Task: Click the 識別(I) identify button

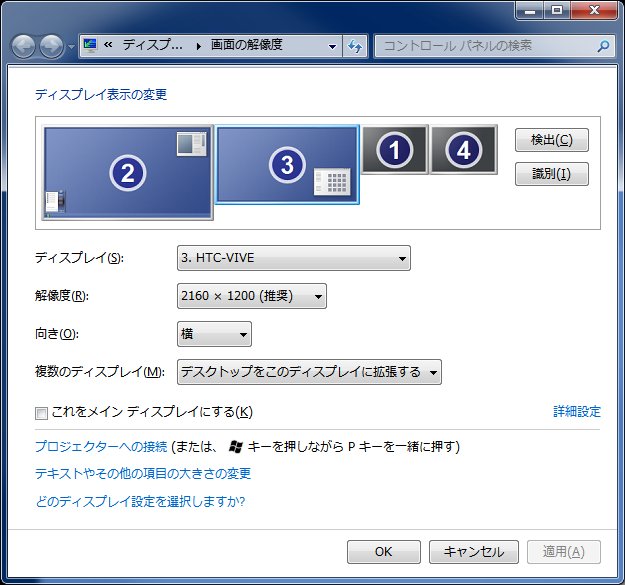Action: coord(552,174)
